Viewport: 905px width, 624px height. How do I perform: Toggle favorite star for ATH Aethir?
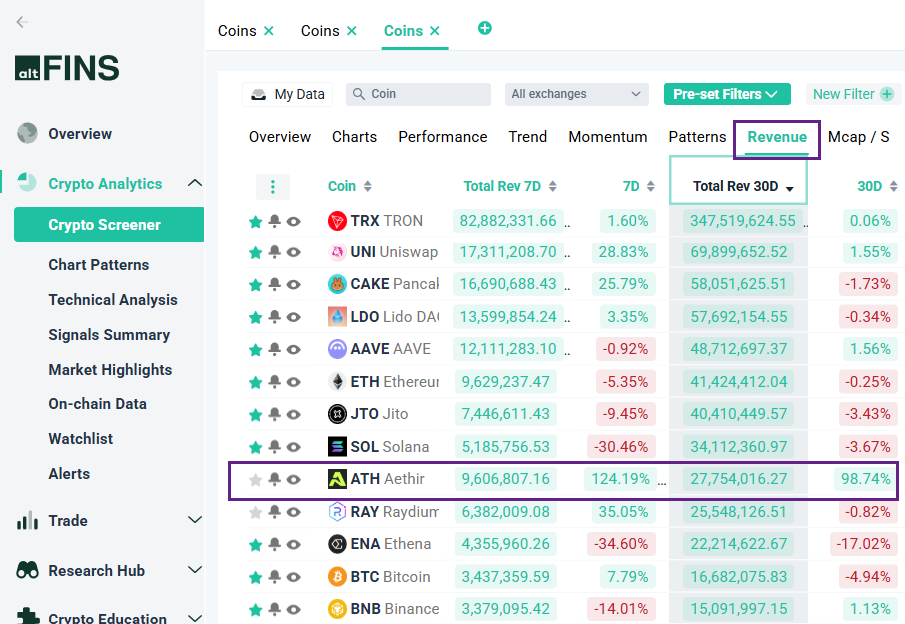[x=255, y=480]
